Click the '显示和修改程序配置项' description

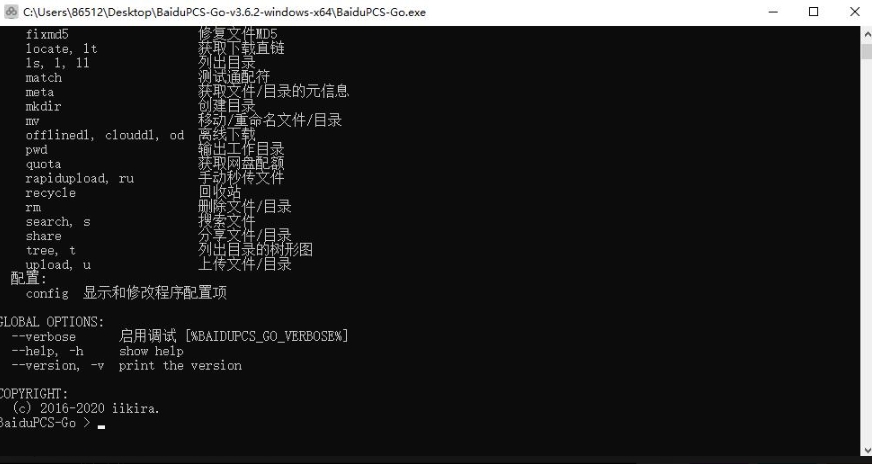[155, 293]
